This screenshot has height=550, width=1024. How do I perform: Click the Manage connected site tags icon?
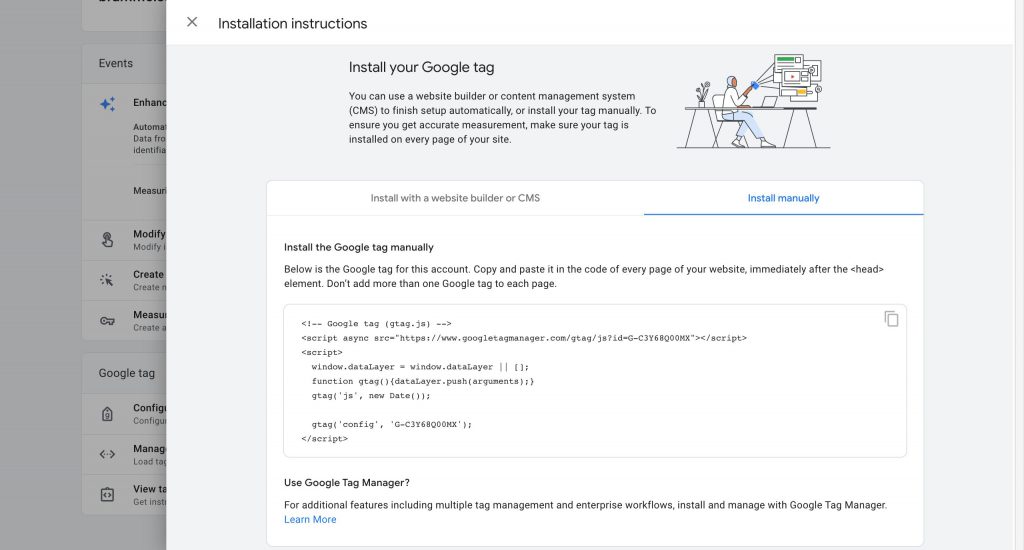(108, 454)
